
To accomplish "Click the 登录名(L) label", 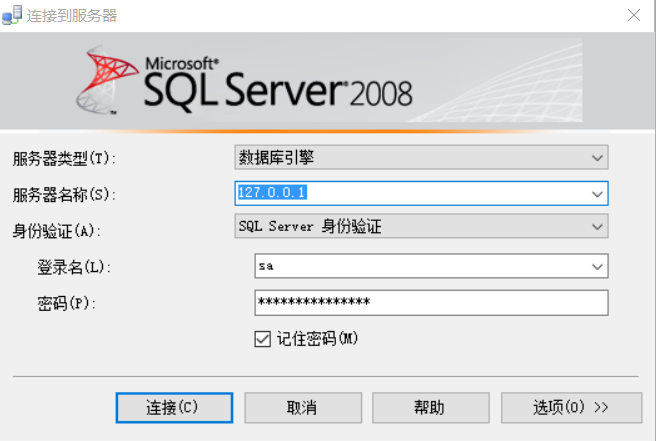I will tap(74, 267).
